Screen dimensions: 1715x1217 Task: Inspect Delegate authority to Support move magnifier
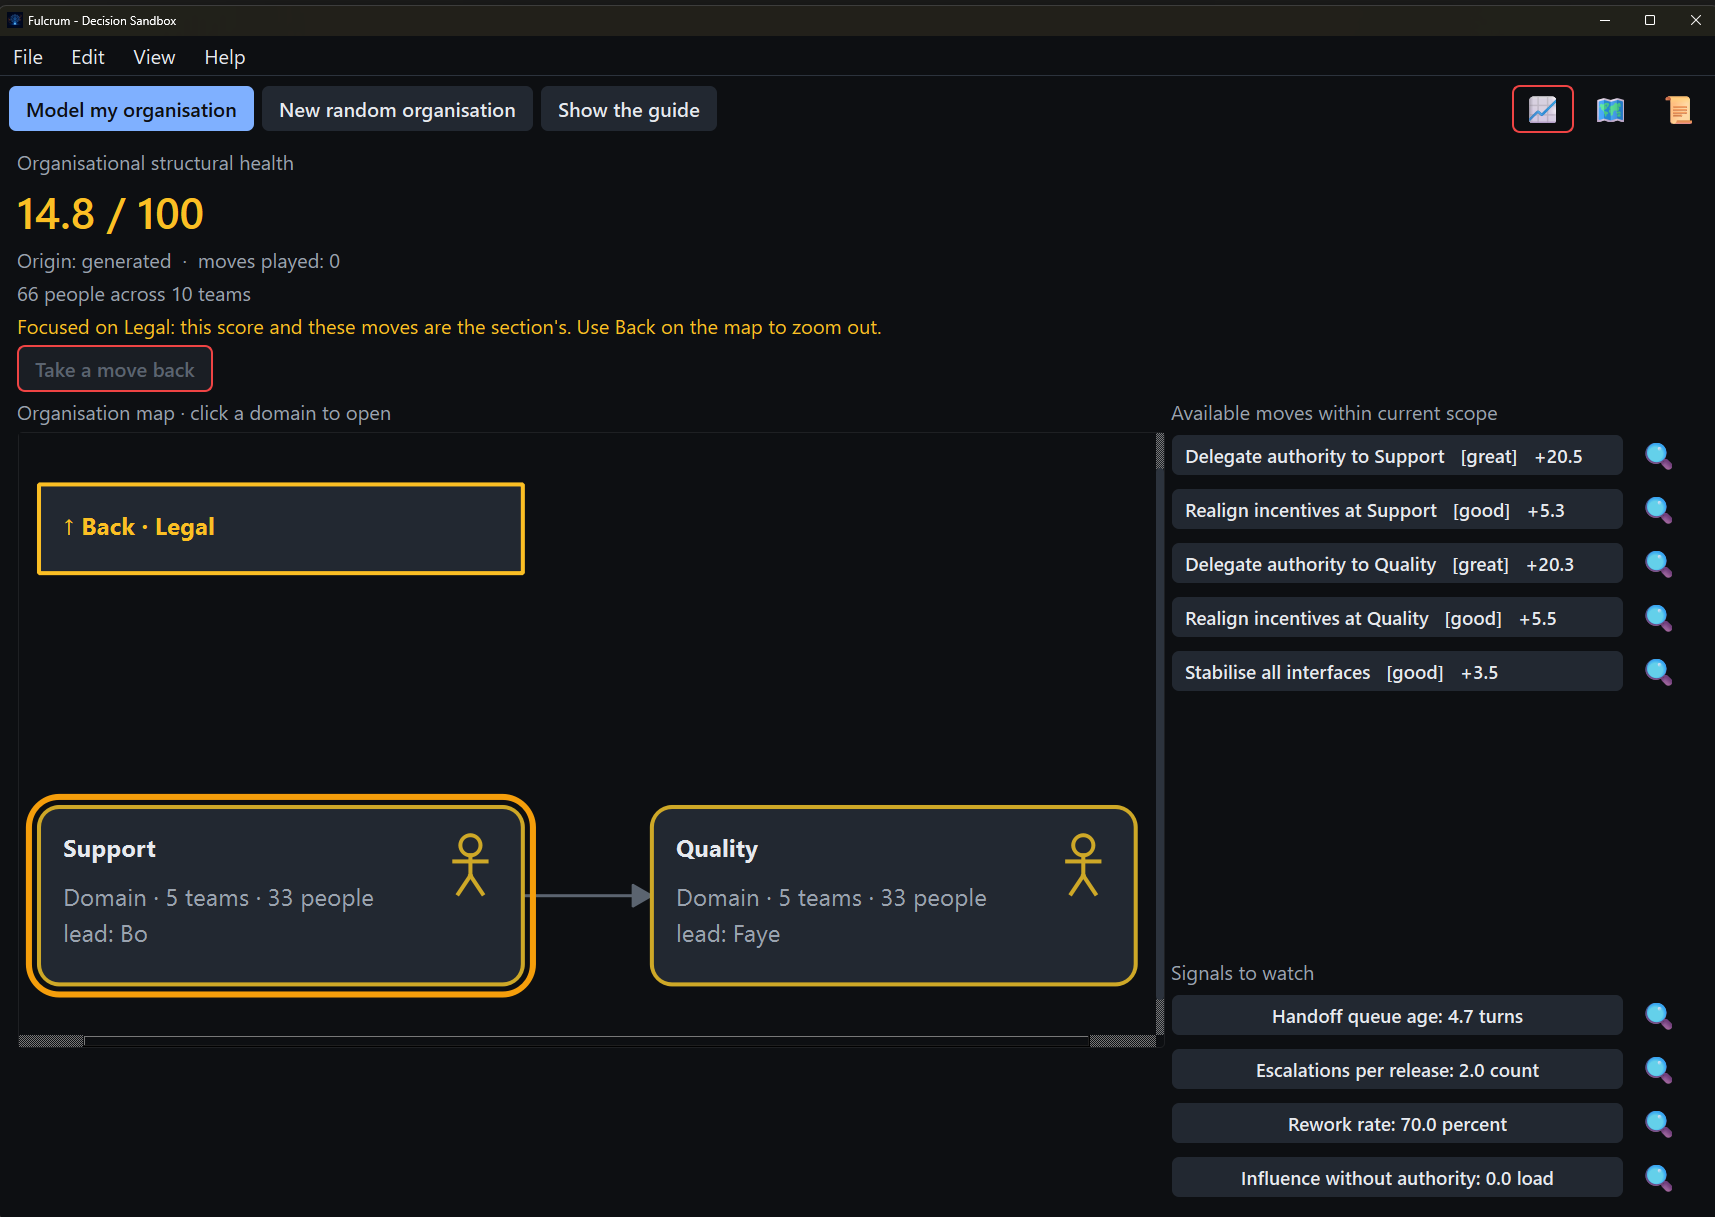coord(1658,456)
